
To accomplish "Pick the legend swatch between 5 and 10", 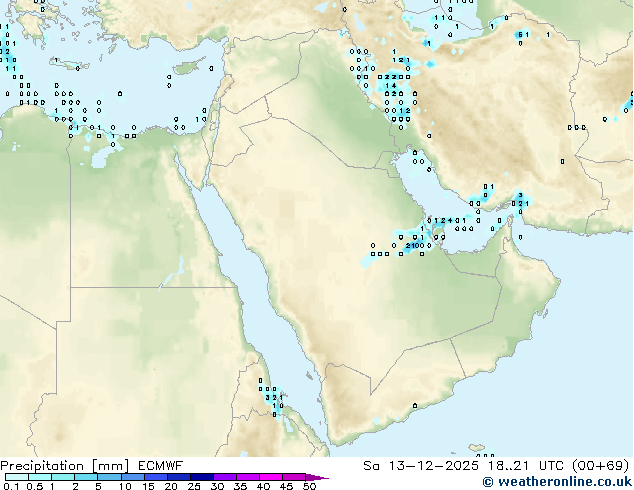I will click(x=109, y=477).
